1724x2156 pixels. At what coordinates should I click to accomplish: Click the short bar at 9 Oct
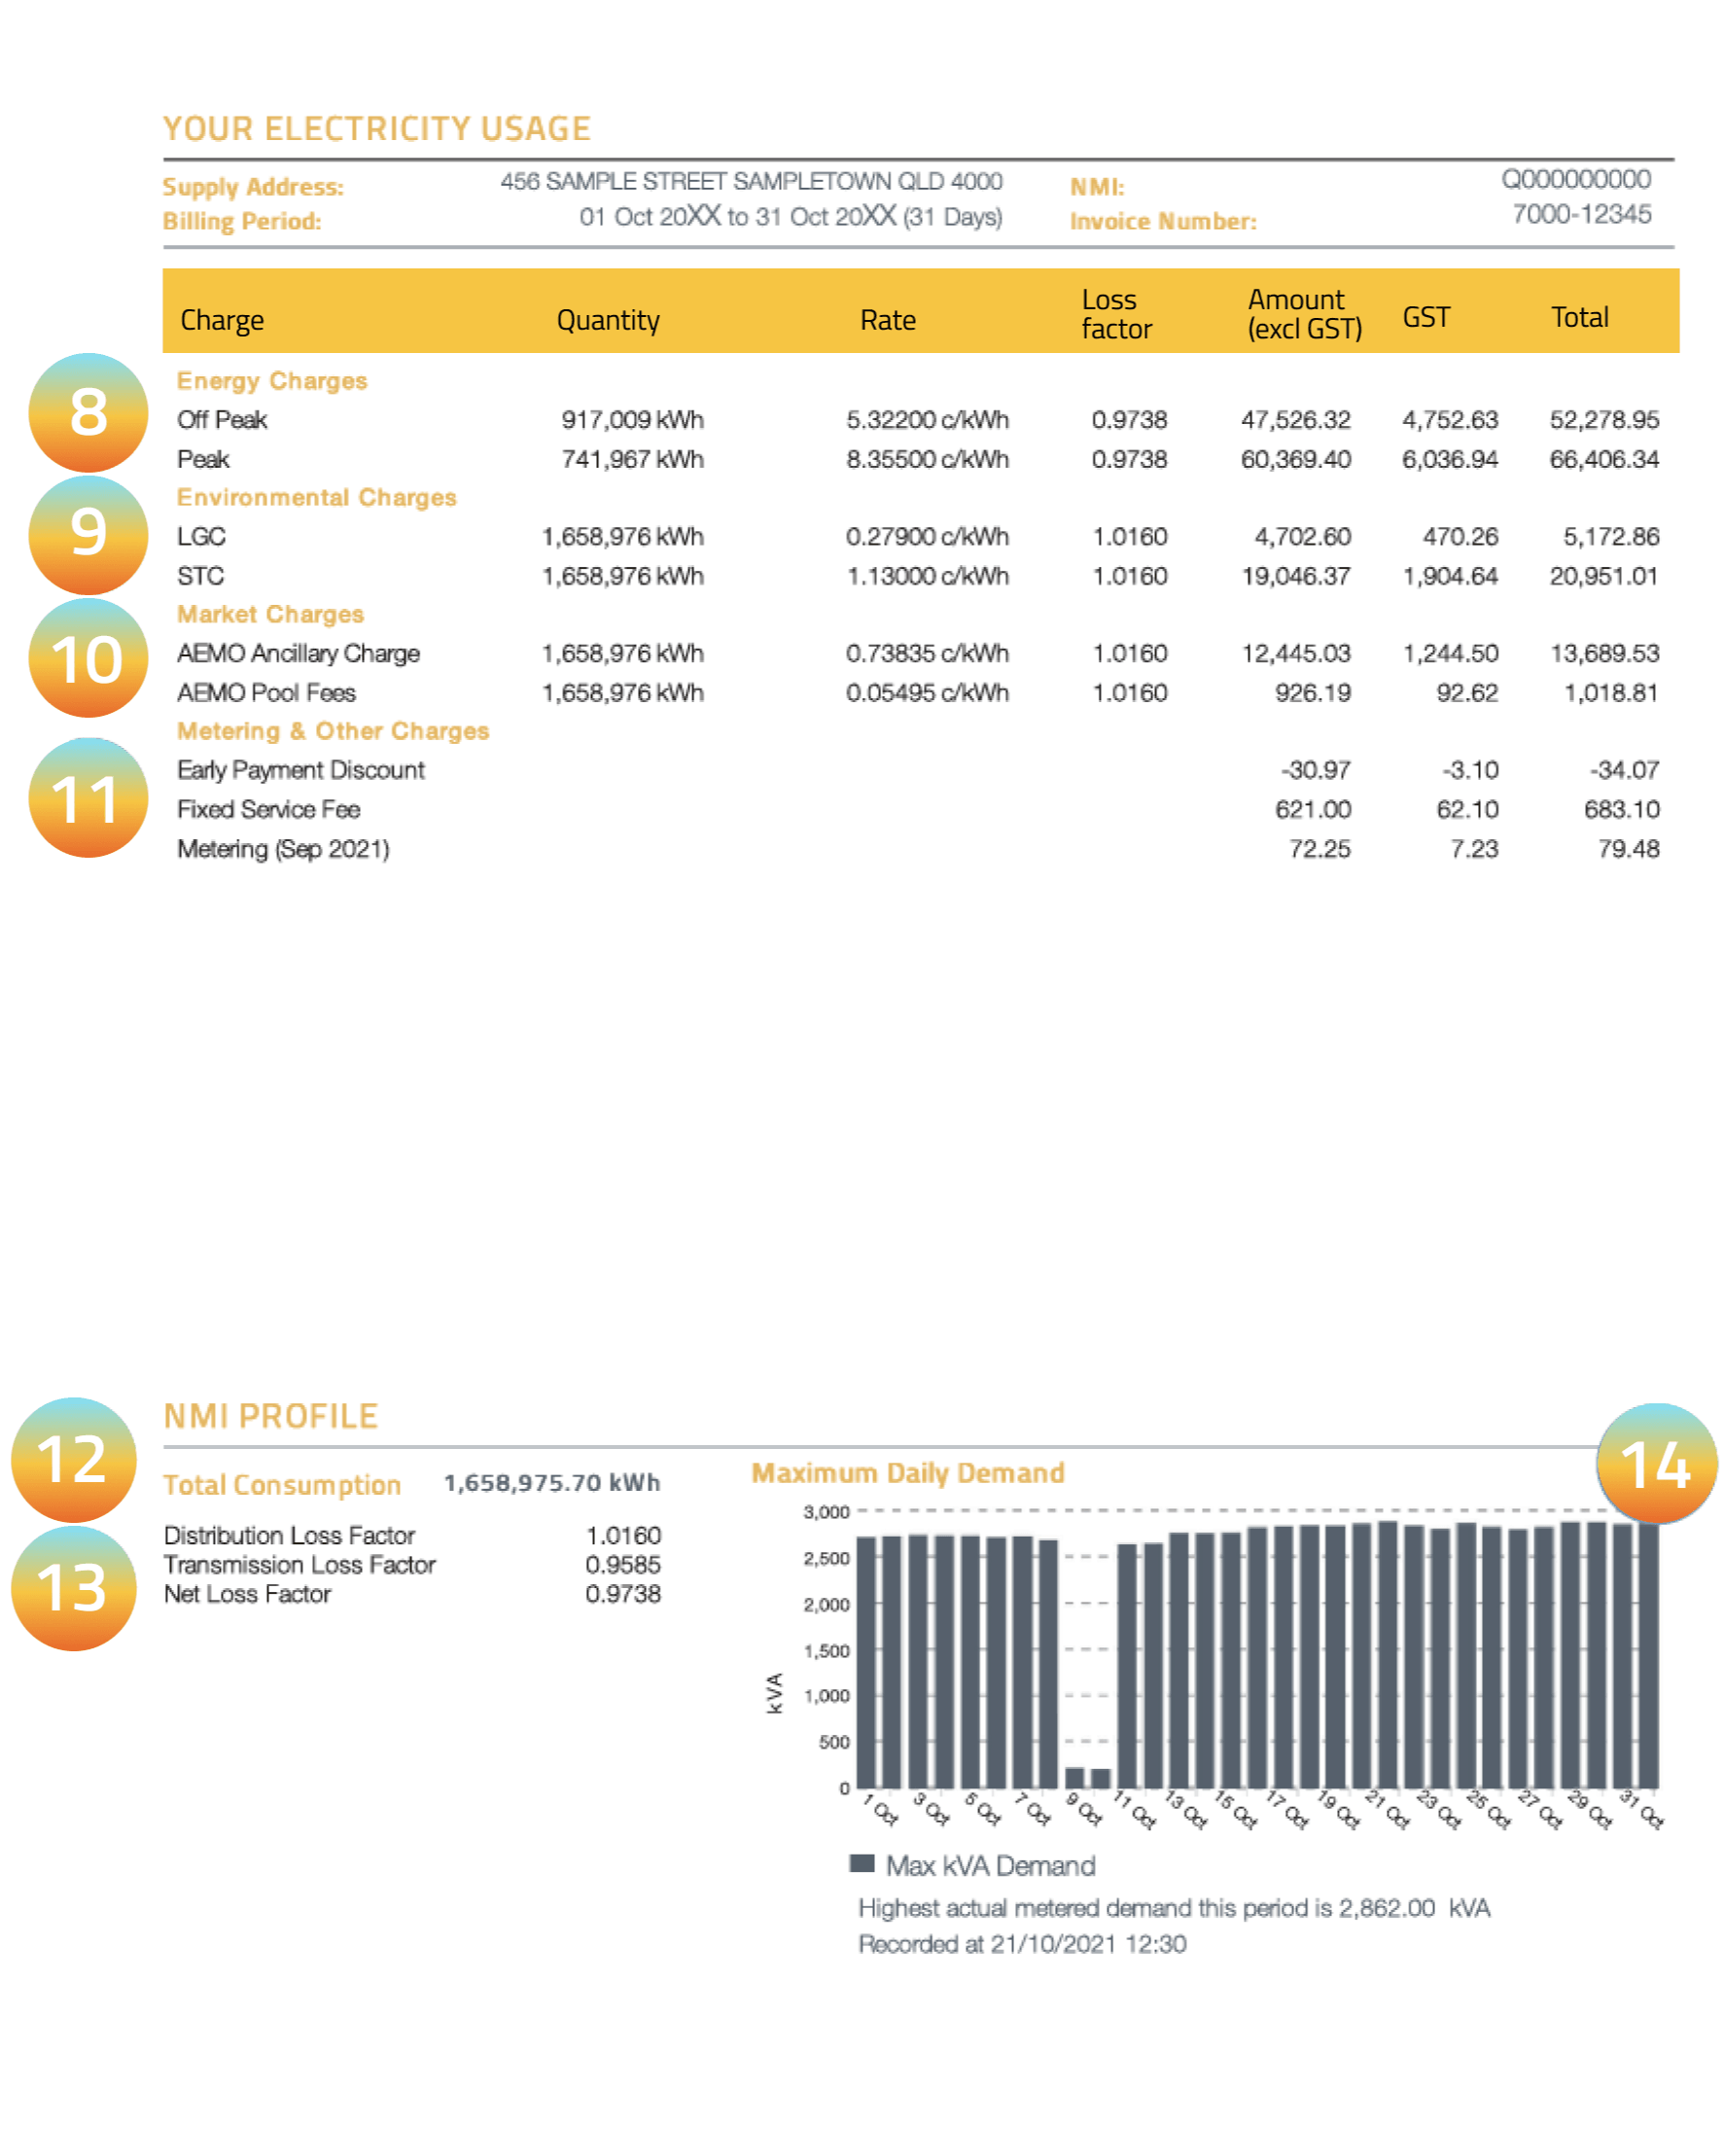(1075, 1779)
